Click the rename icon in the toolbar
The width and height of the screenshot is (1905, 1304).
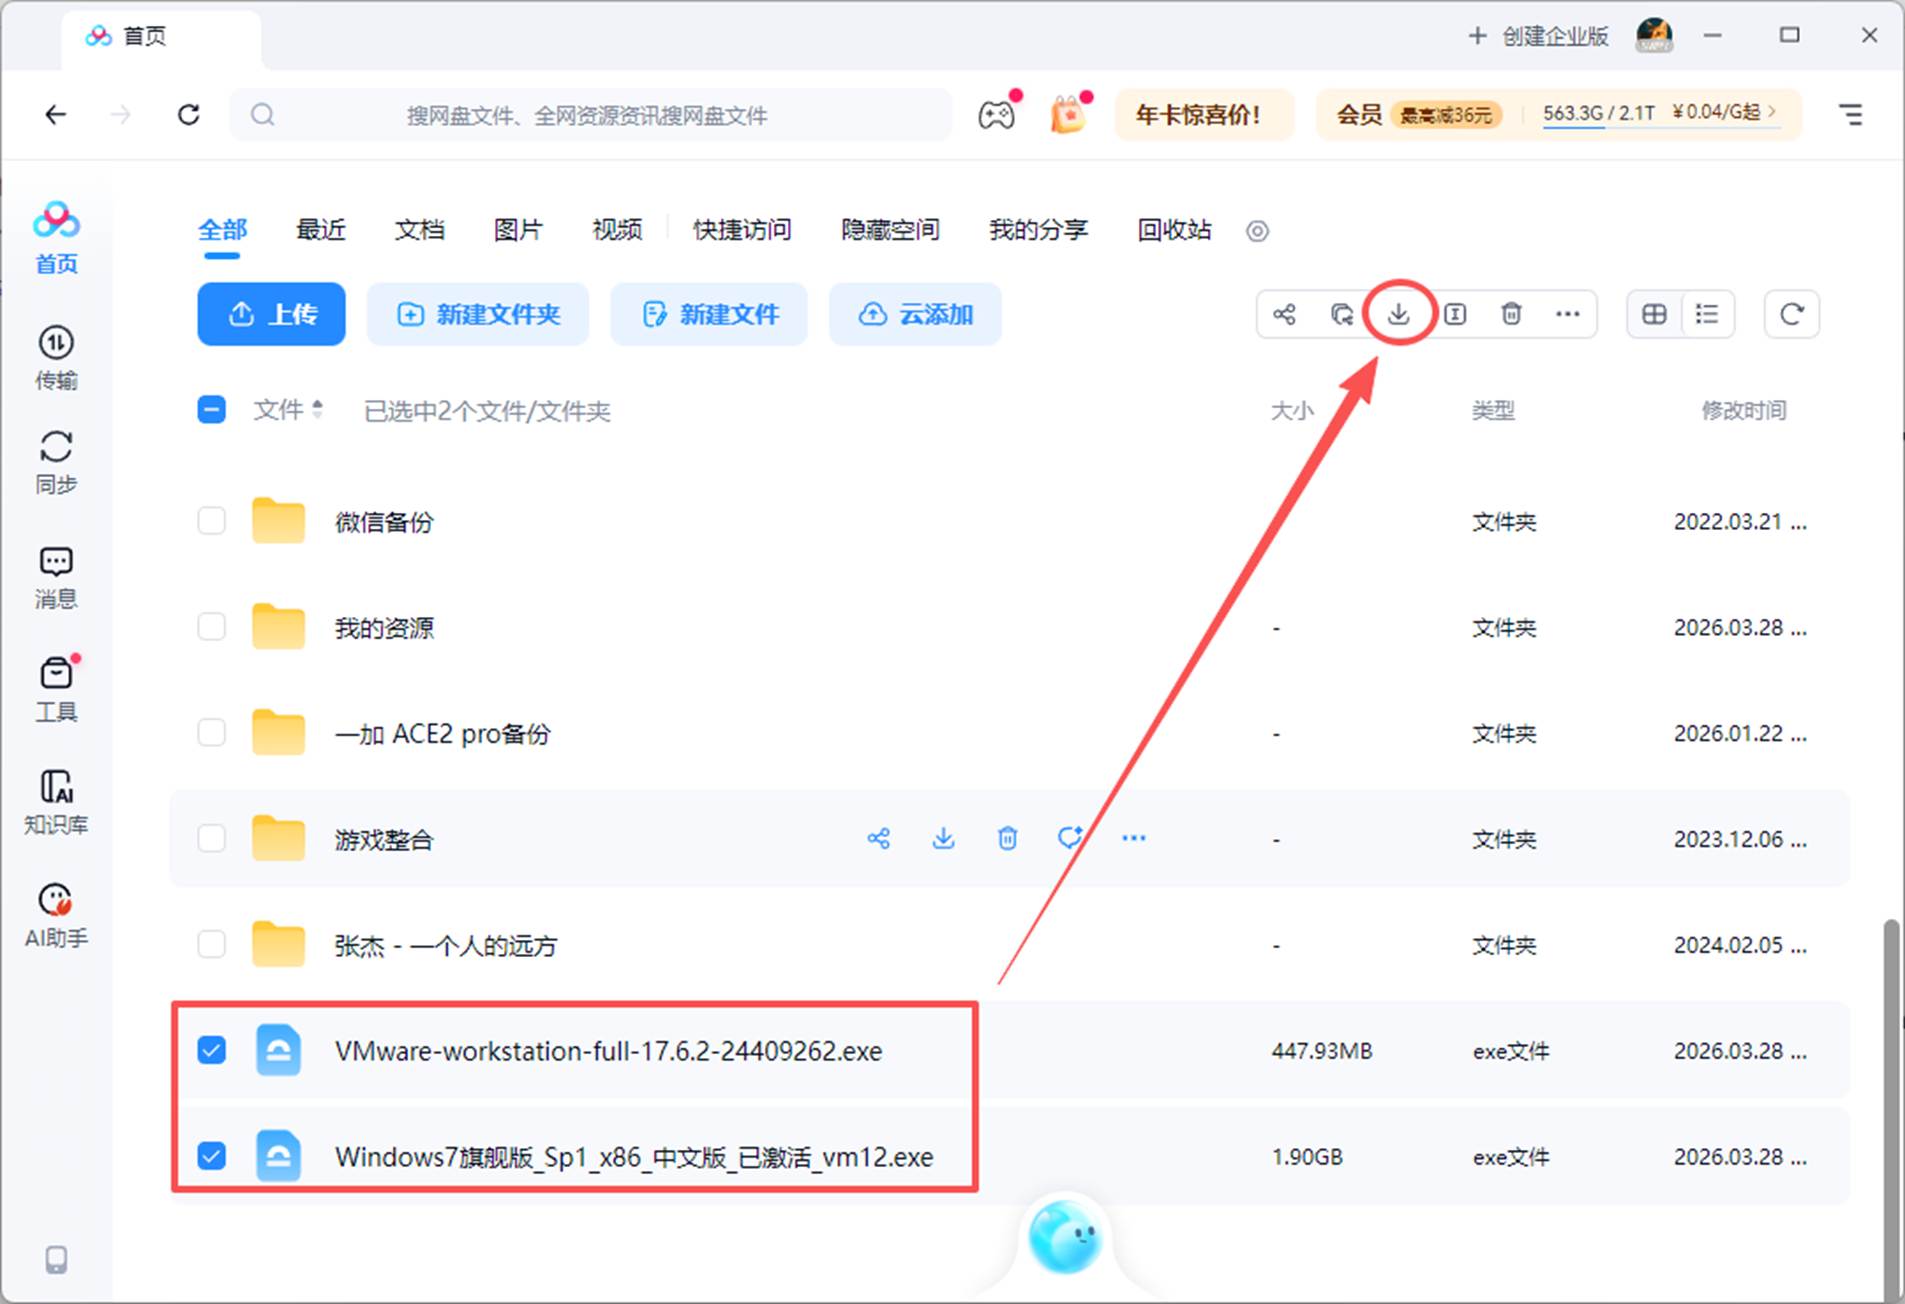(1456, 313)
